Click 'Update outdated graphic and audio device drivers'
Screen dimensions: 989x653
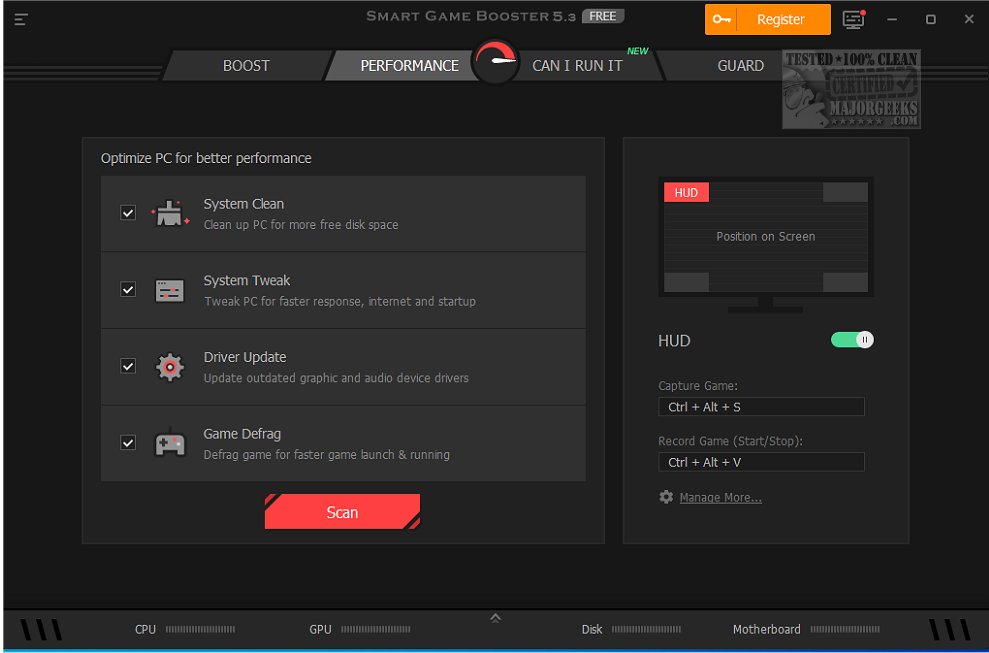point(336,378)
